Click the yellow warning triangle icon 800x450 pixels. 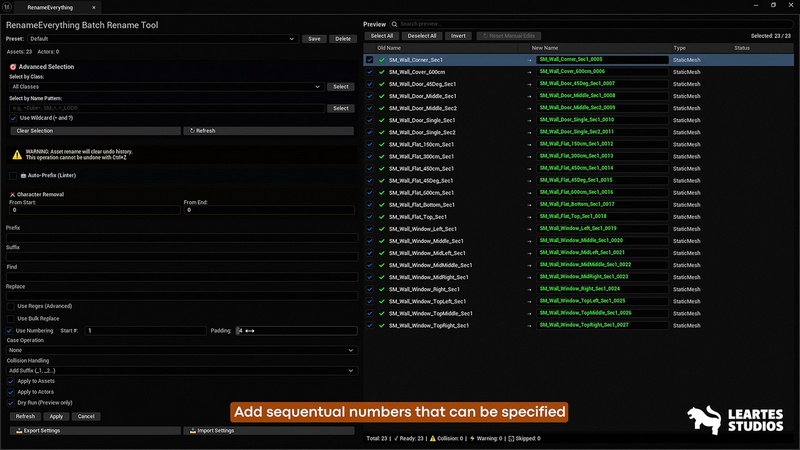(16, 154)
